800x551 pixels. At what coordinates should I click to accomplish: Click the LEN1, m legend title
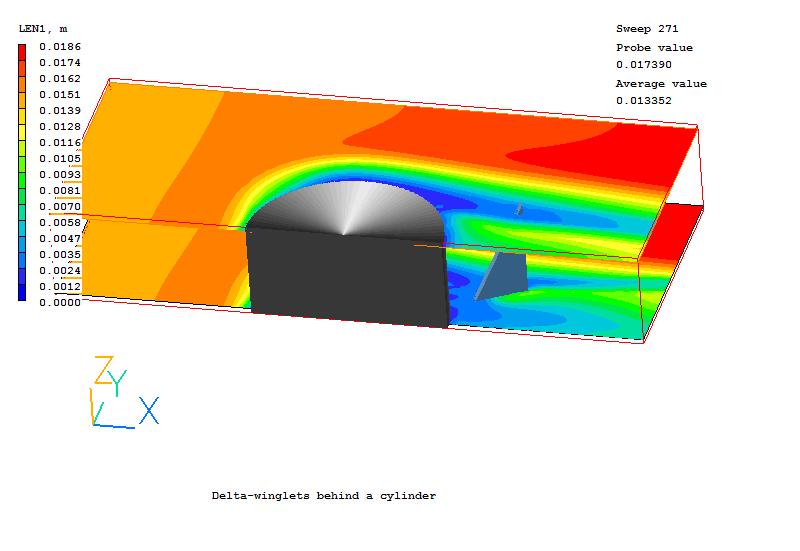43,29
